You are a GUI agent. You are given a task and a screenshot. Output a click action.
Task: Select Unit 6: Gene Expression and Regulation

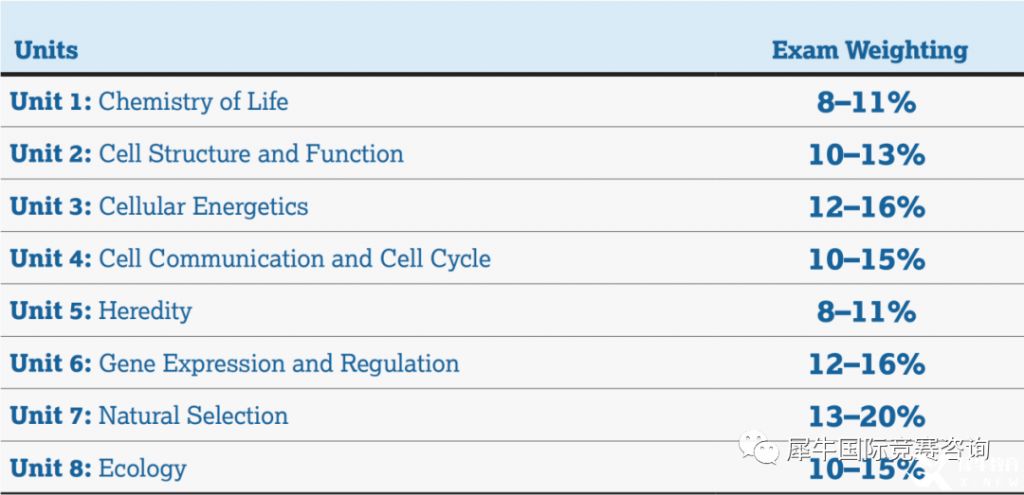point(234,363)
